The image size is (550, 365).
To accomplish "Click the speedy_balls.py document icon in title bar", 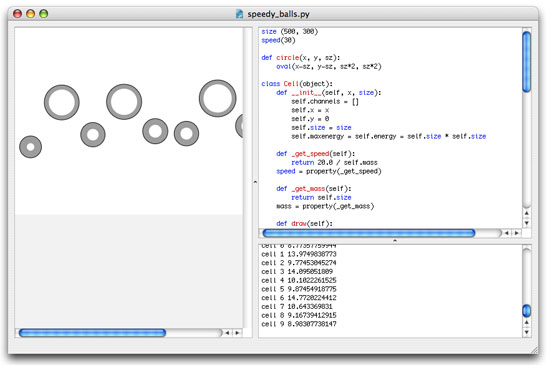I will coord(239,14).
